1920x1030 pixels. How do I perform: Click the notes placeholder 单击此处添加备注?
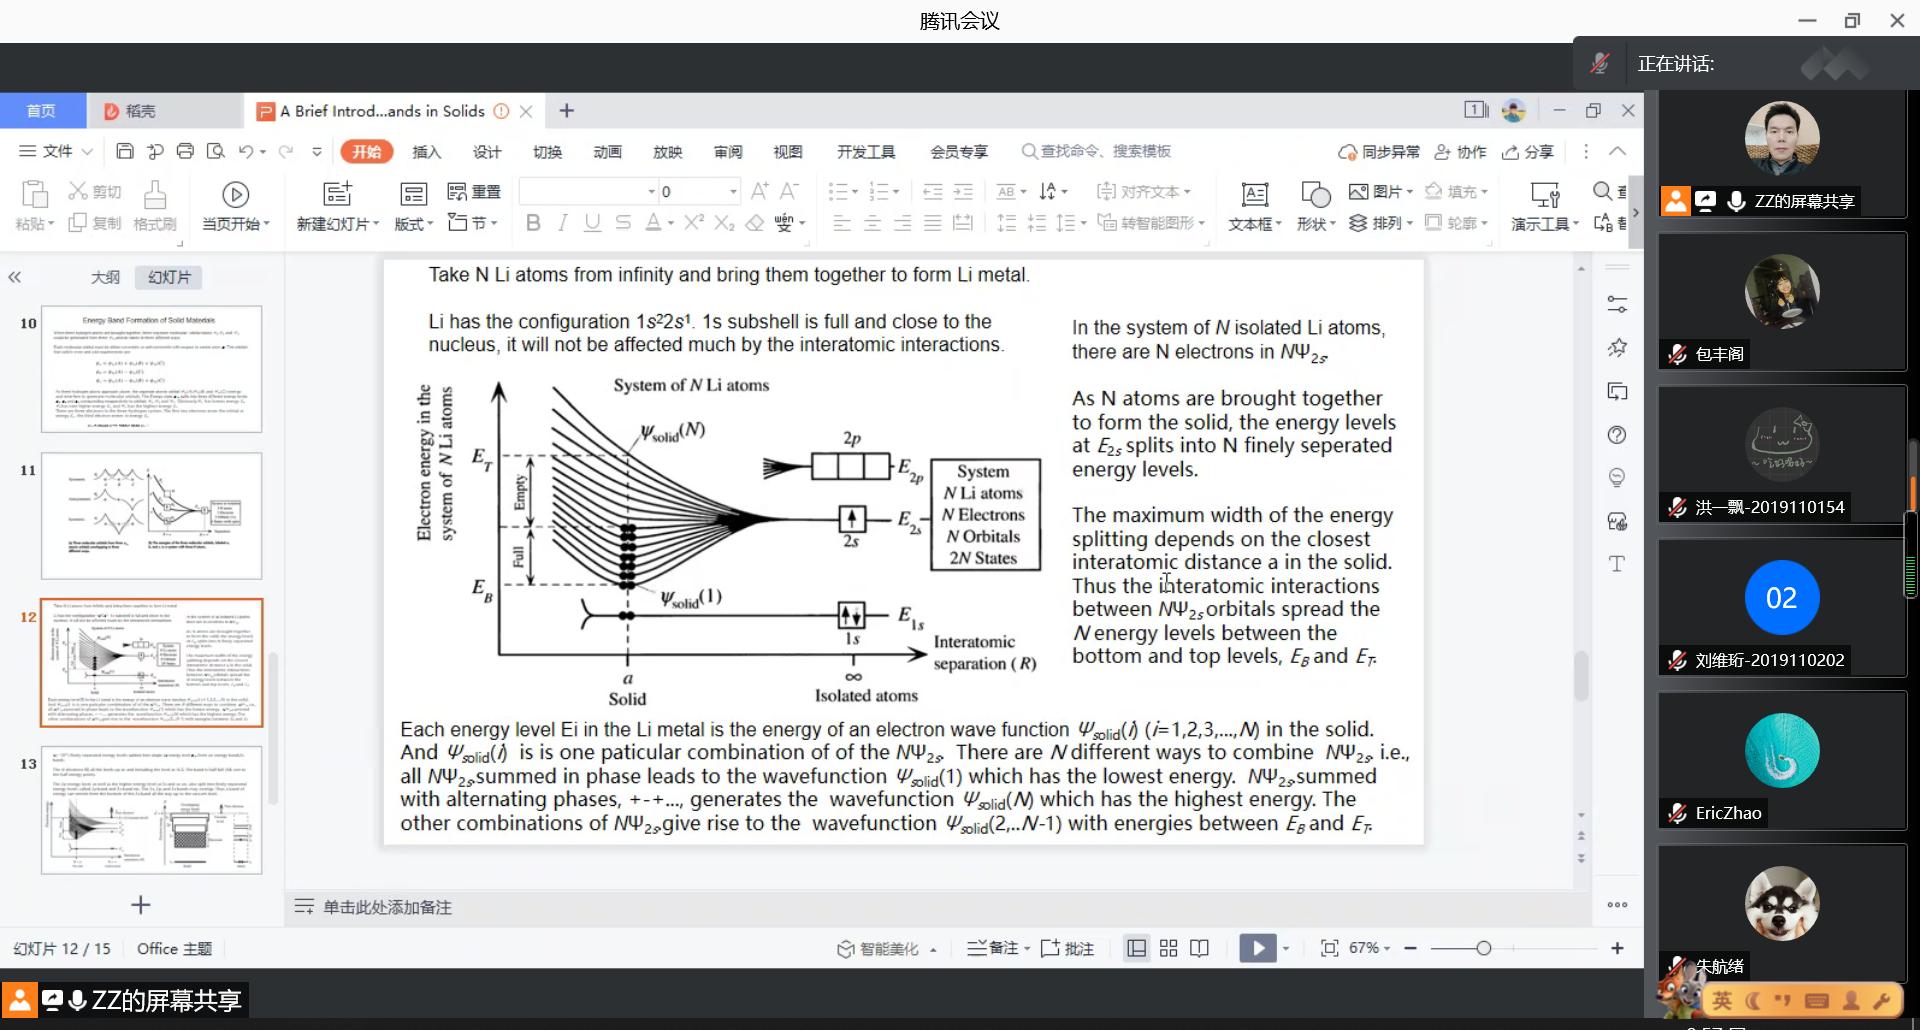387,907
